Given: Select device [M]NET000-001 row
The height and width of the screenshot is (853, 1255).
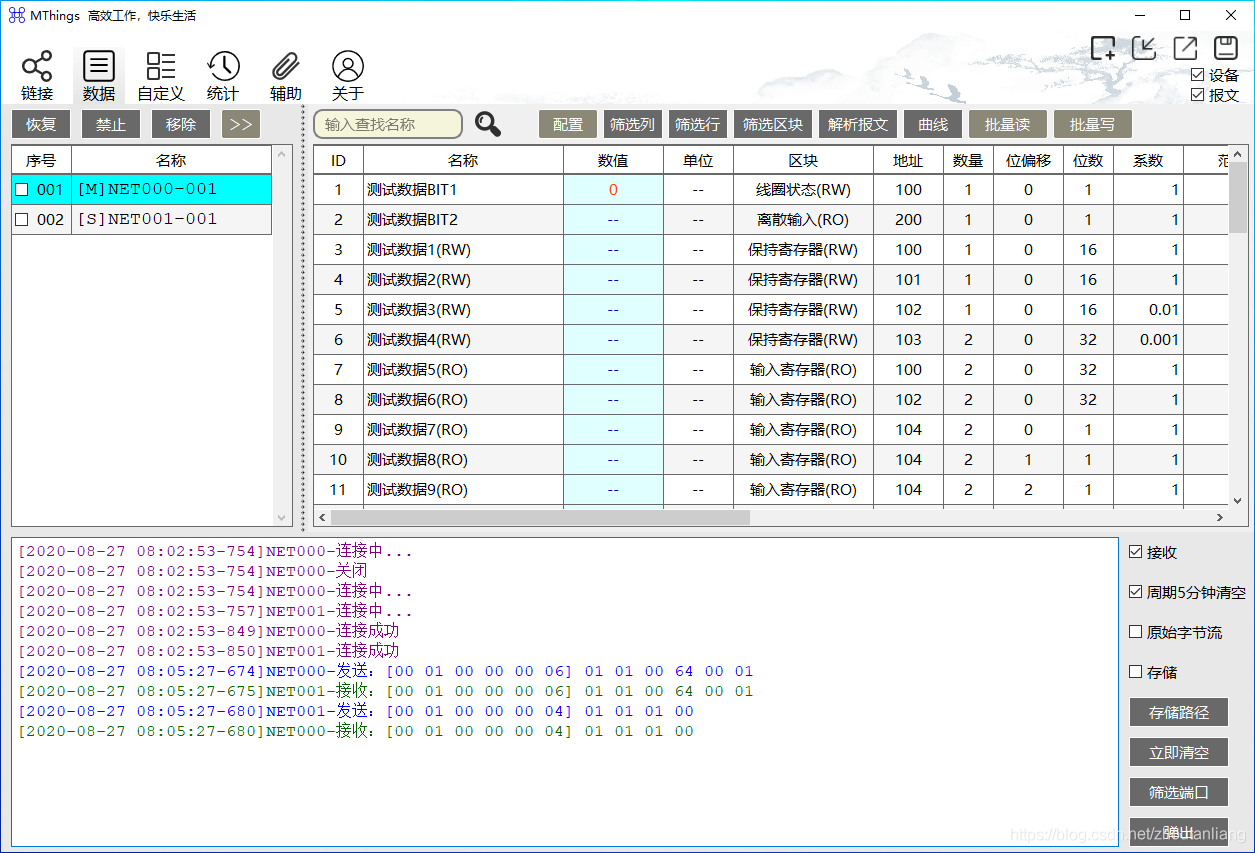Looking at the screenshot, I should pos(142,189).
